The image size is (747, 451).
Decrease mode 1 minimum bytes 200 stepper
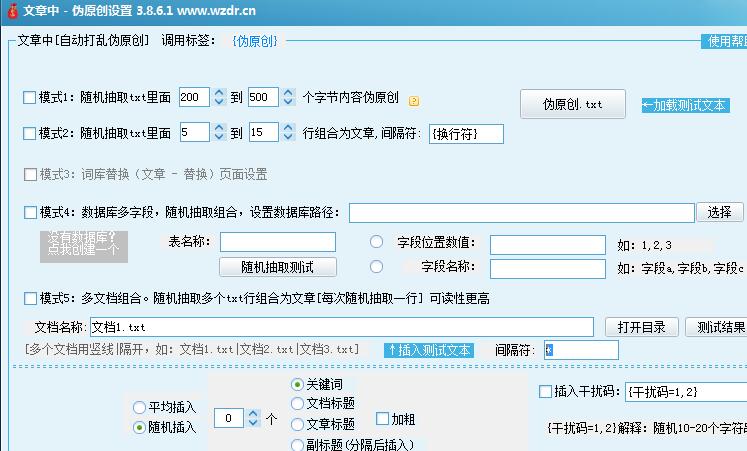tap(219, 101)
